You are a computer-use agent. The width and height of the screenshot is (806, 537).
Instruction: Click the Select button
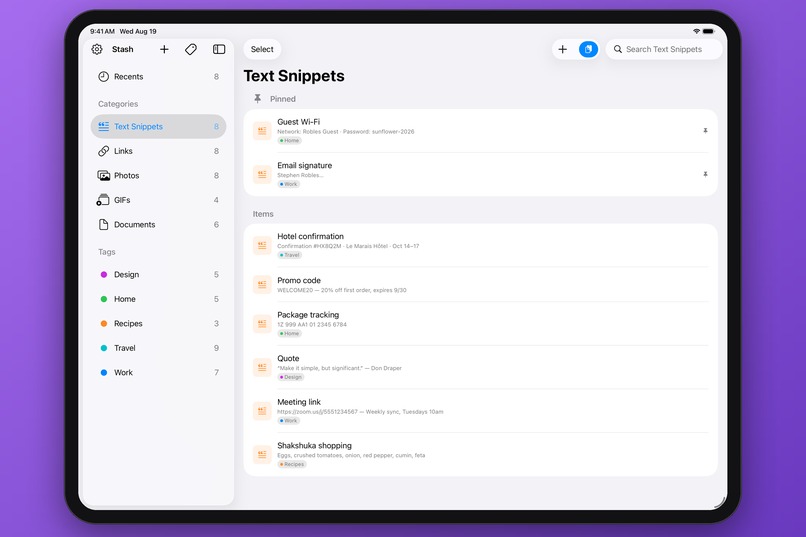(262, 49)
